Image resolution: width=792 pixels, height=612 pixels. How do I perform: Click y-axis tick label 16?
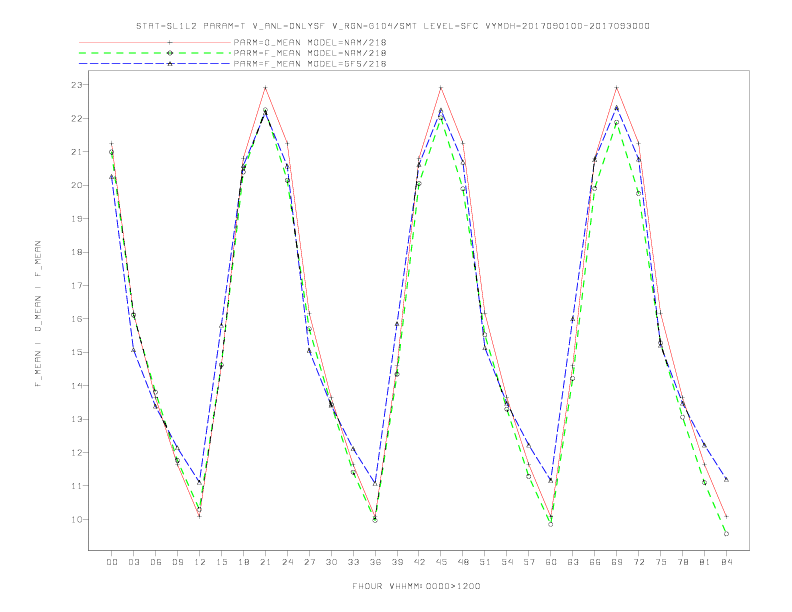coord(76,319)
